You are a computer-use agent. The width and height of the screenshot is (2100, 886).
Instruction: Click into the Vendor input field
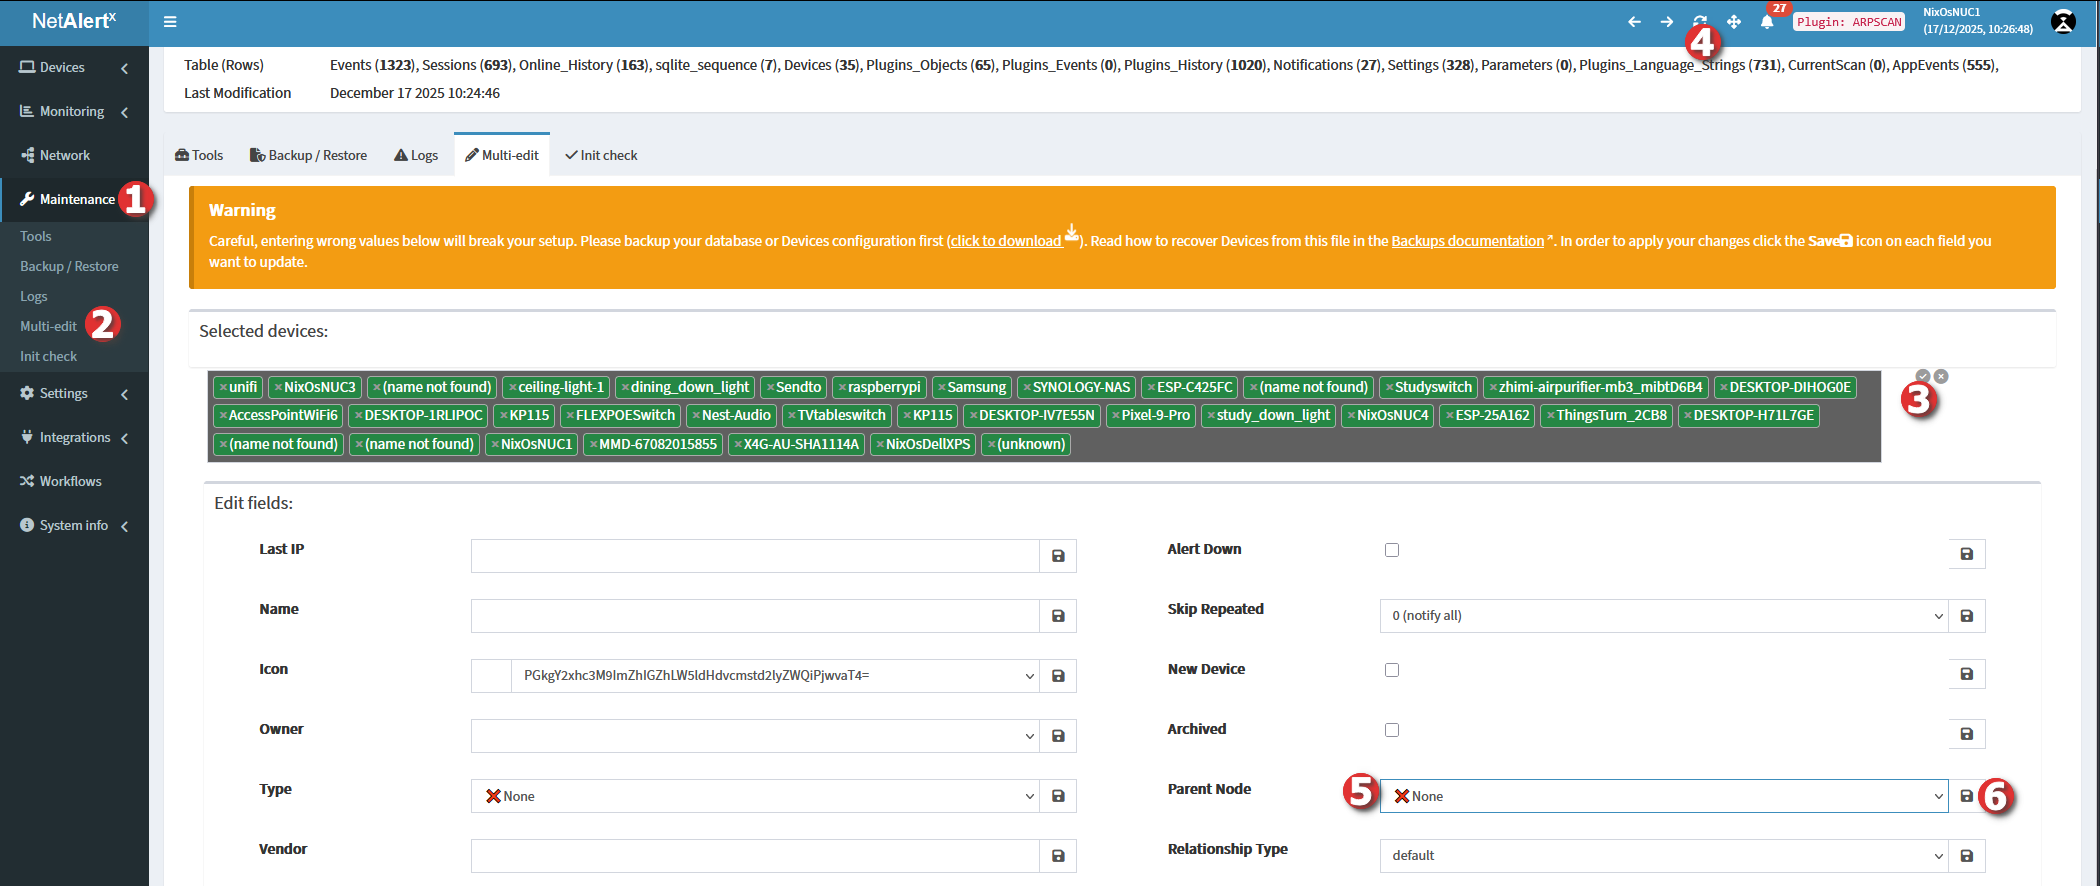point(755,856)
